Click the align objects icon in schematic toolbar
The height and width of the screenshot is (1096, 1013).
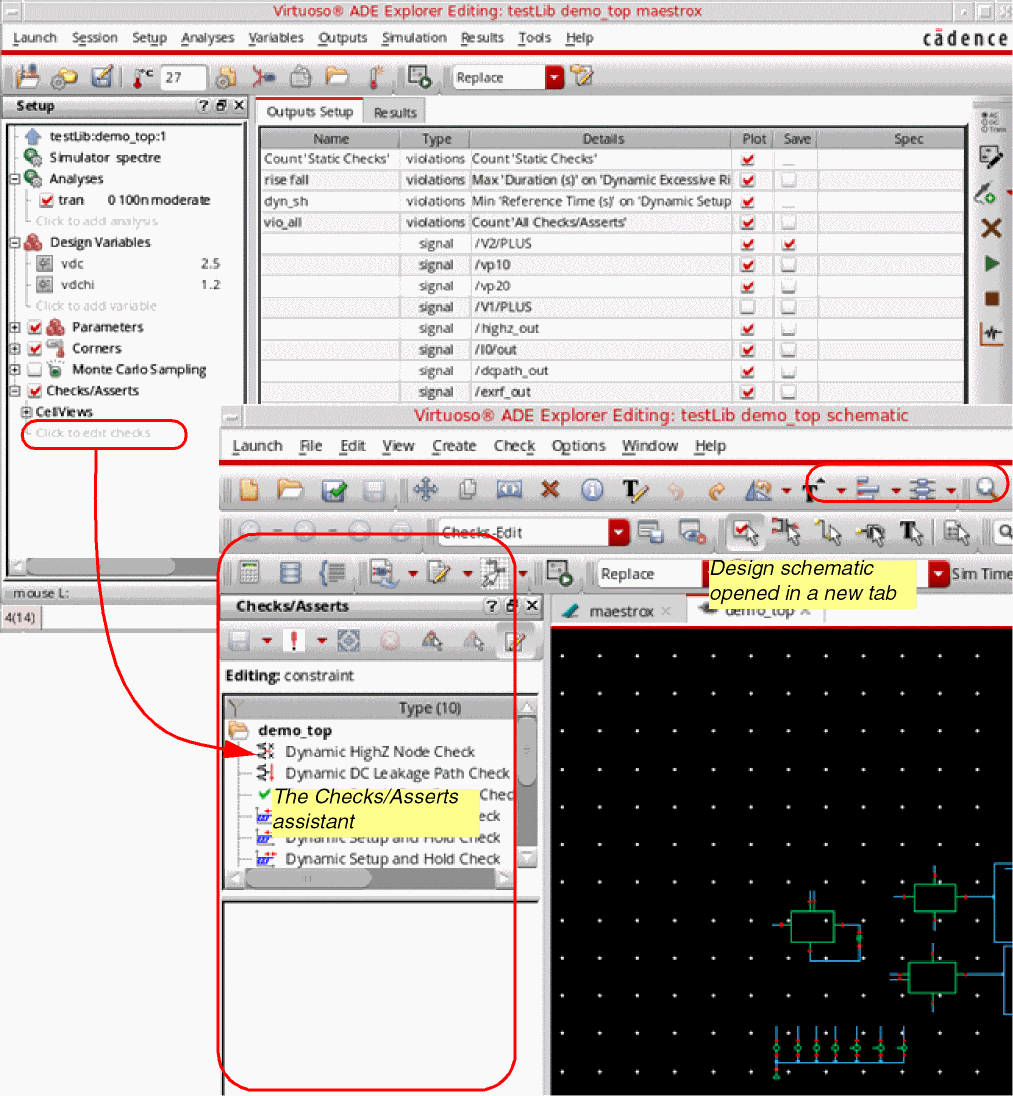pos(867,489)
